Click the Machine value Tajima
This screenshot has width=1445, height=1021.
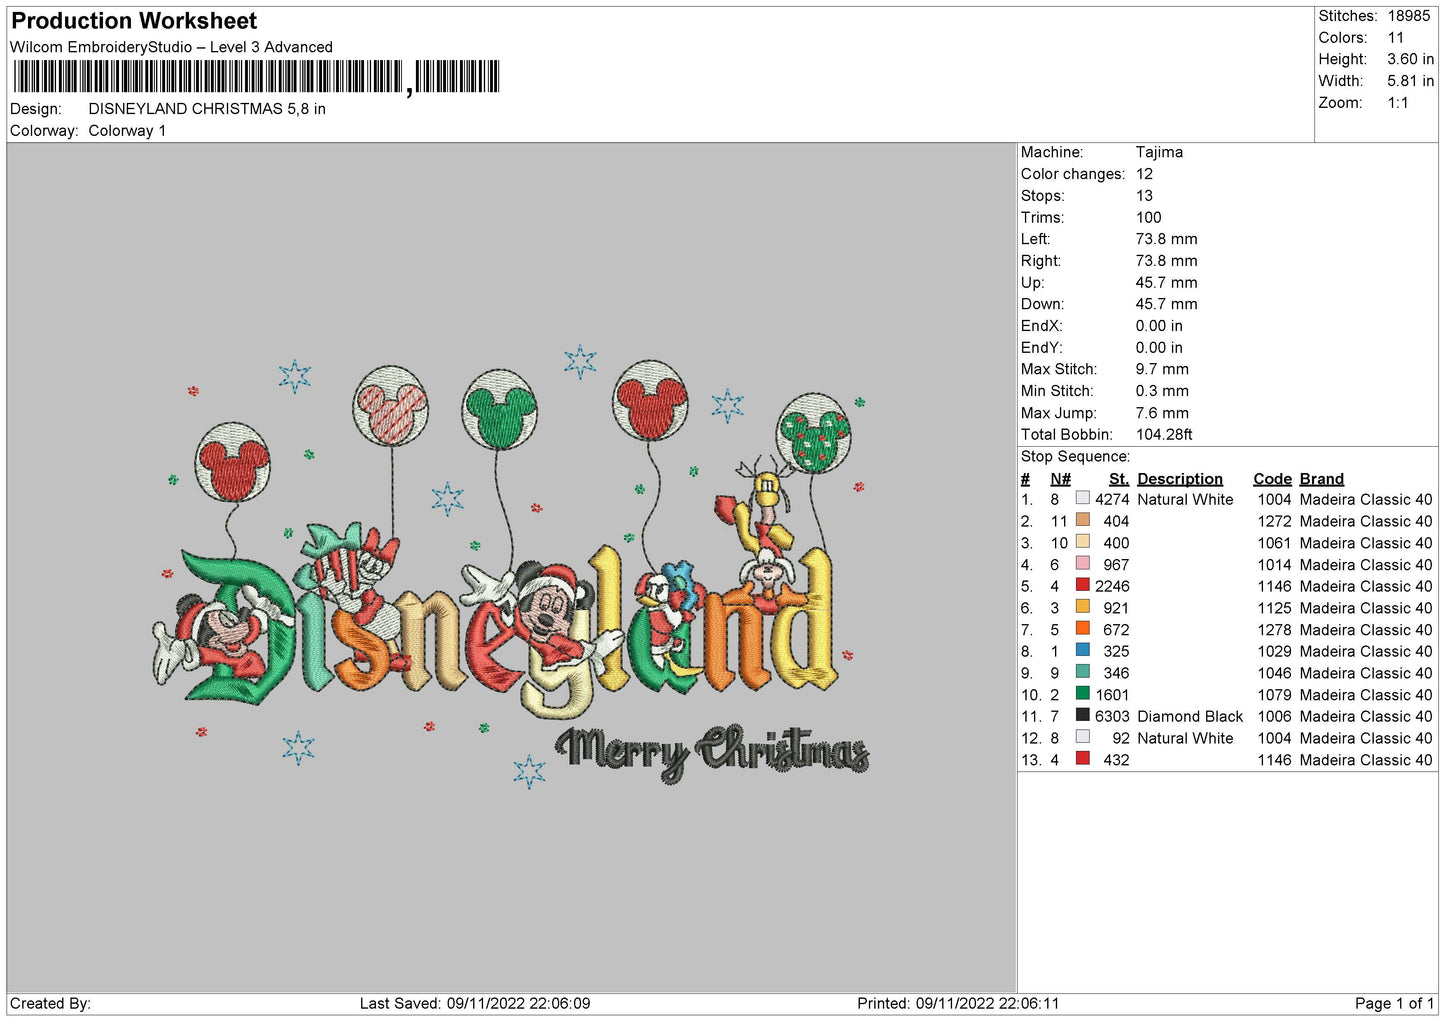(1159, 152)
